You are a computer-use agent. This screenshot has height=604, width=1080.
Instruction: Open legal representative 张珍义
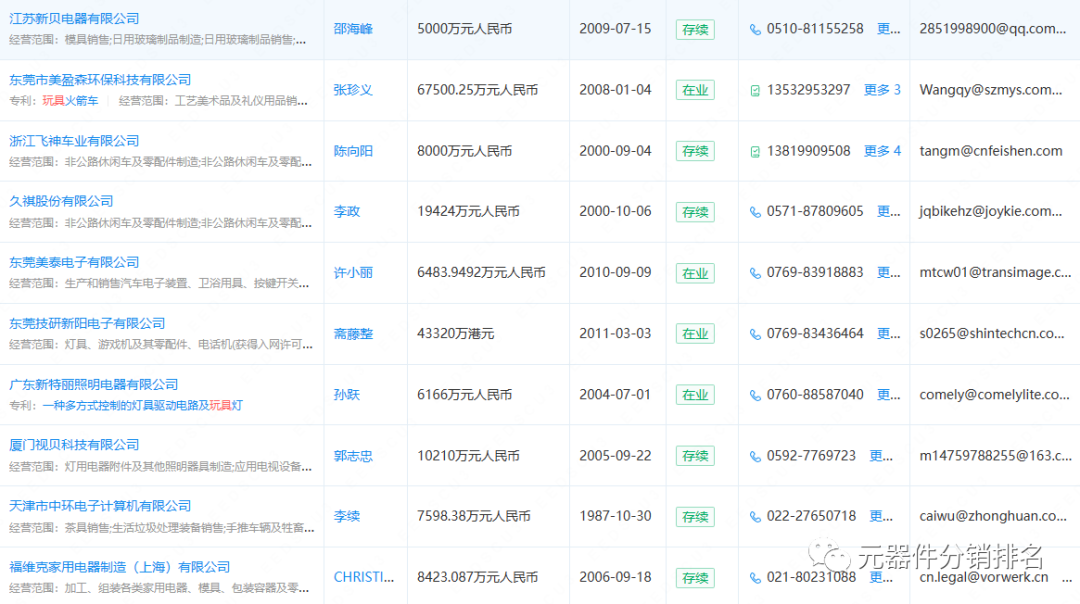(353, 90)
